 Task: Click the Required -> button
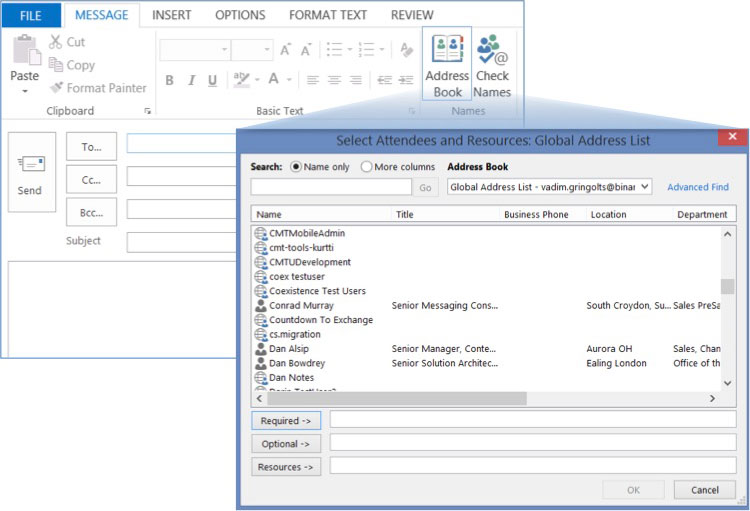[286, 421]
